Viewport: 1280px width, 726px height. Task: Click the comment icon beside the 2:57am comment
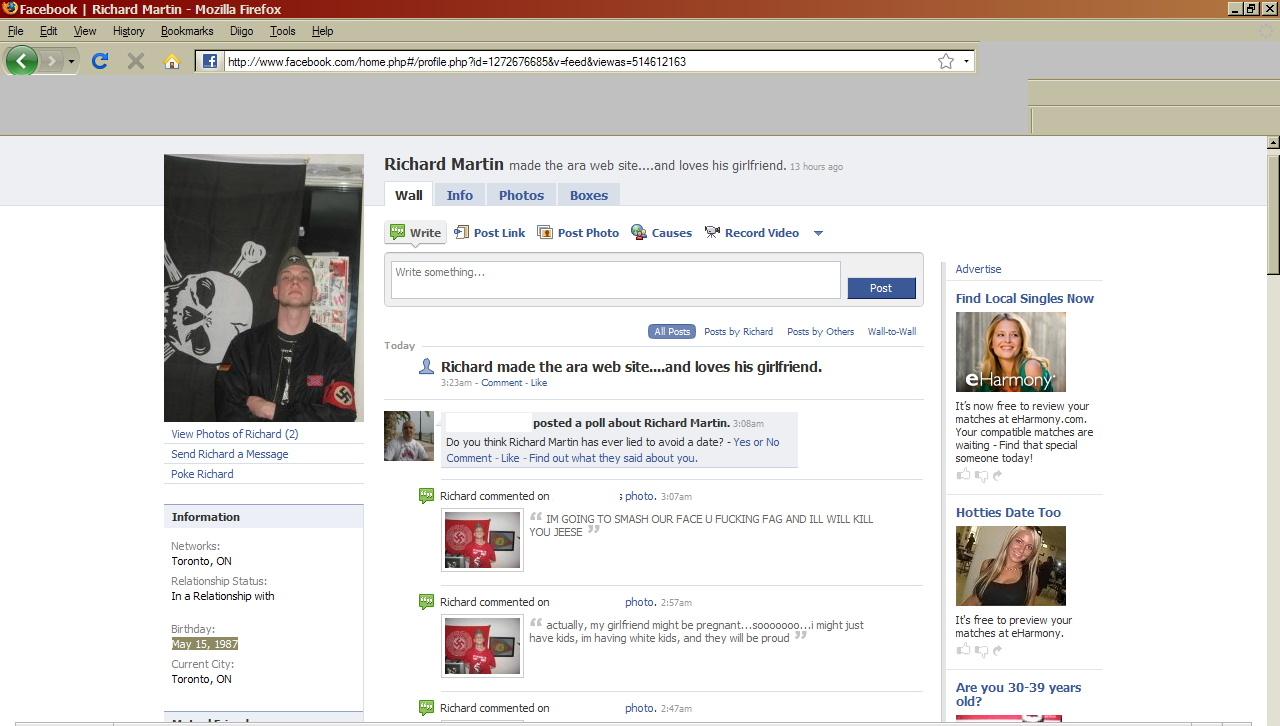(427, 602)
